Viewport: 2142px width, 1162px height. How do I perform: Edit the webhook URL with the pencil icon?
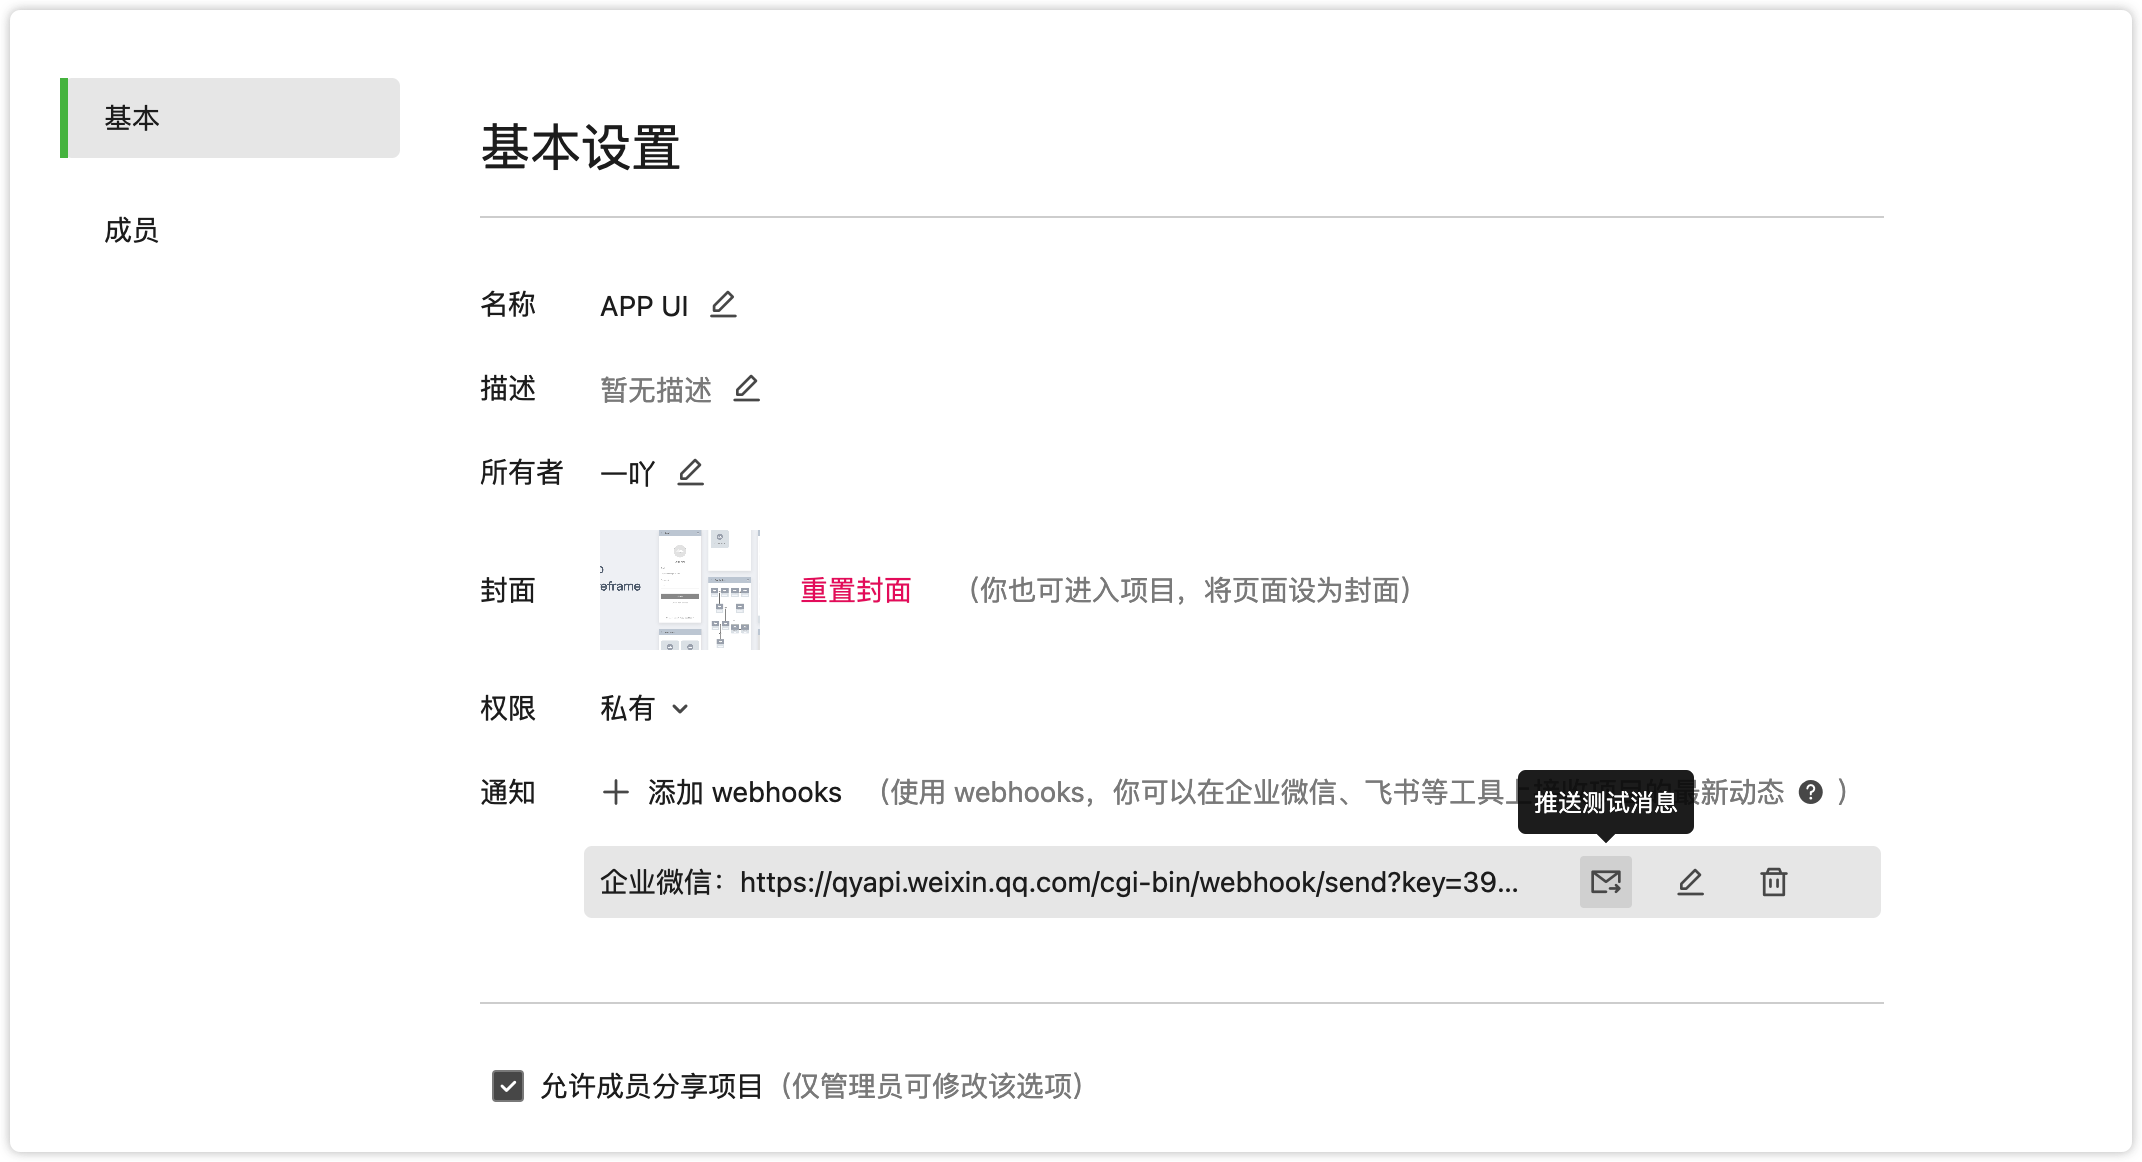tap(1690, 882)
